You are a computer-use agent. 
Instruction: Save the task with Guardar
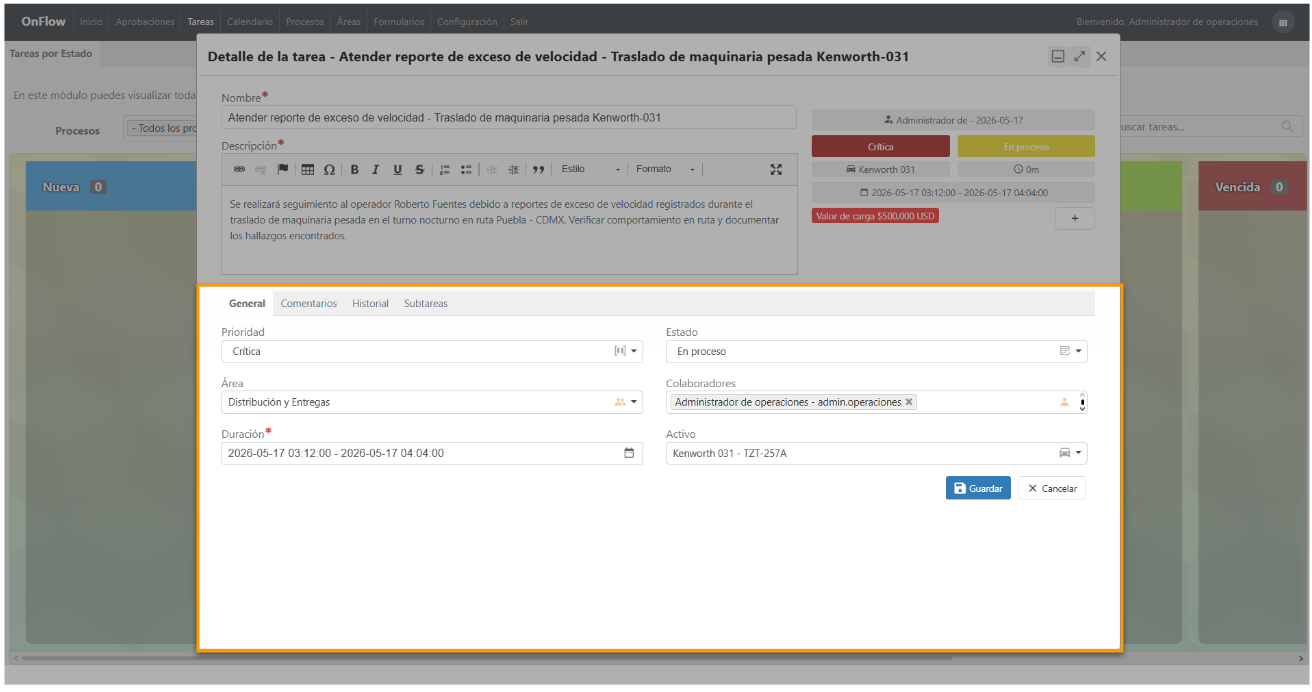(x=978, y=488)
